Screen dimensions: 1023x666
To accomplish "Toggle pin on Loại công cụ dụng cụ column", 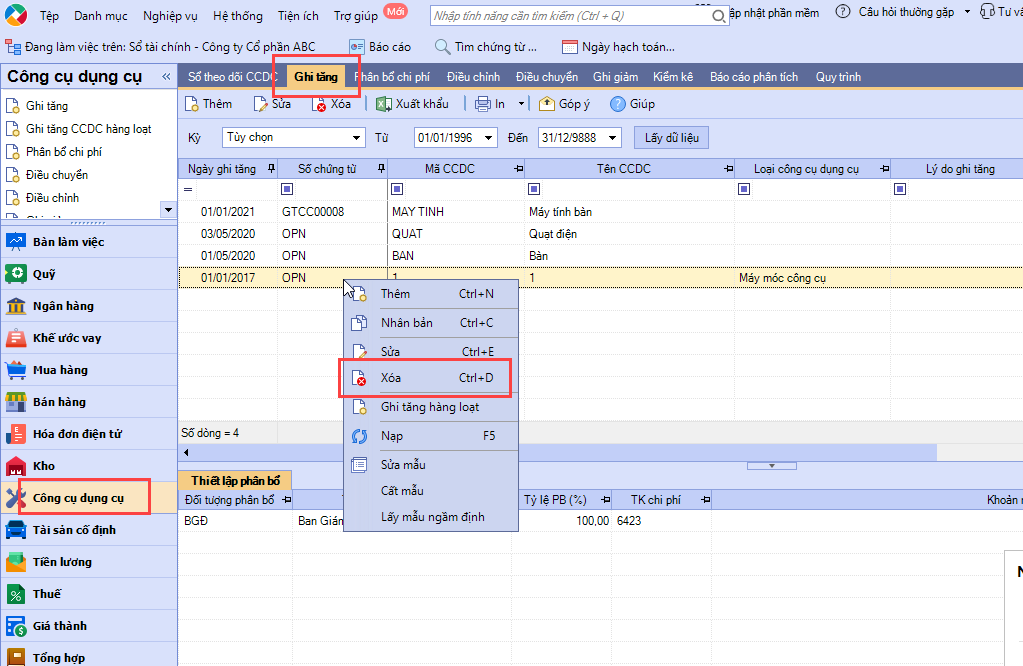I will (885, 169).
